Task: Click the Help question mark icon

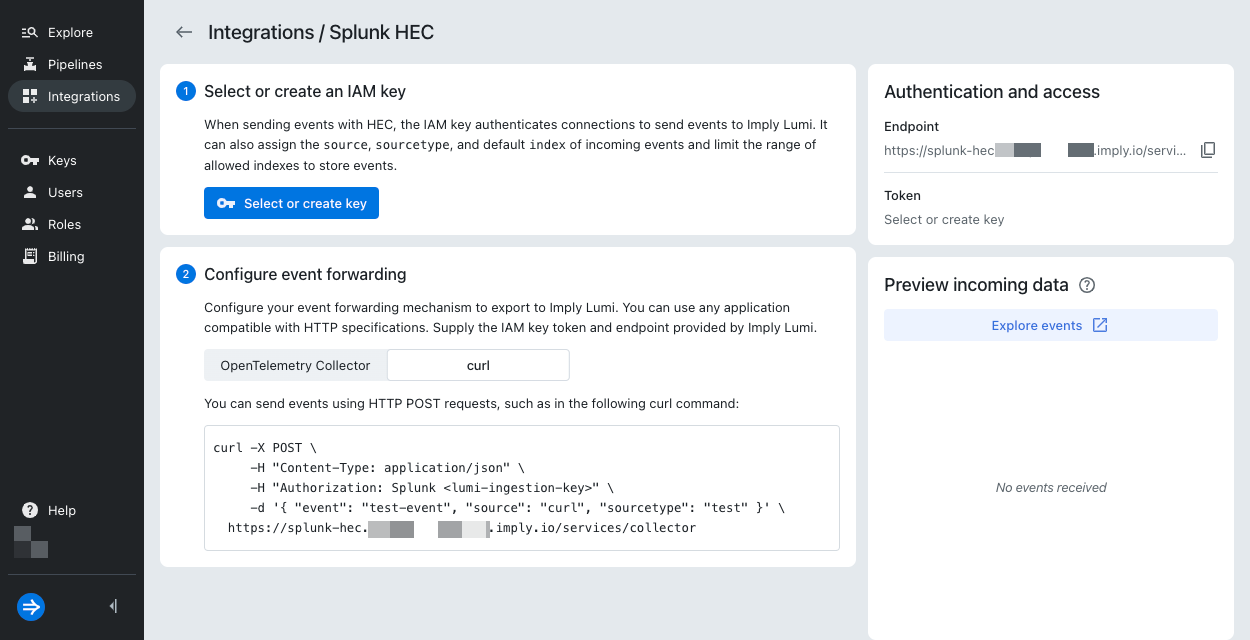Action: pyautogui.click(x=30, y=511)
